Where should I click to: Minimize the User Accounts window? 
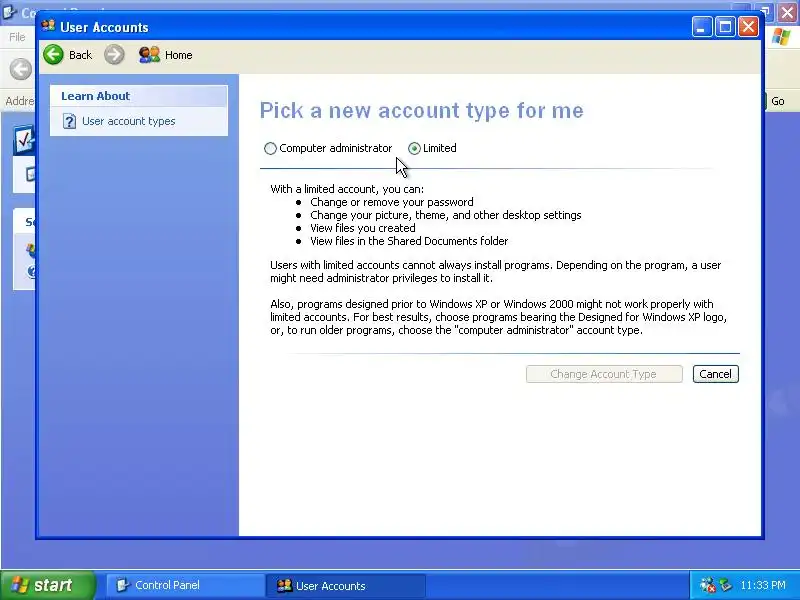tap(702, 27)
